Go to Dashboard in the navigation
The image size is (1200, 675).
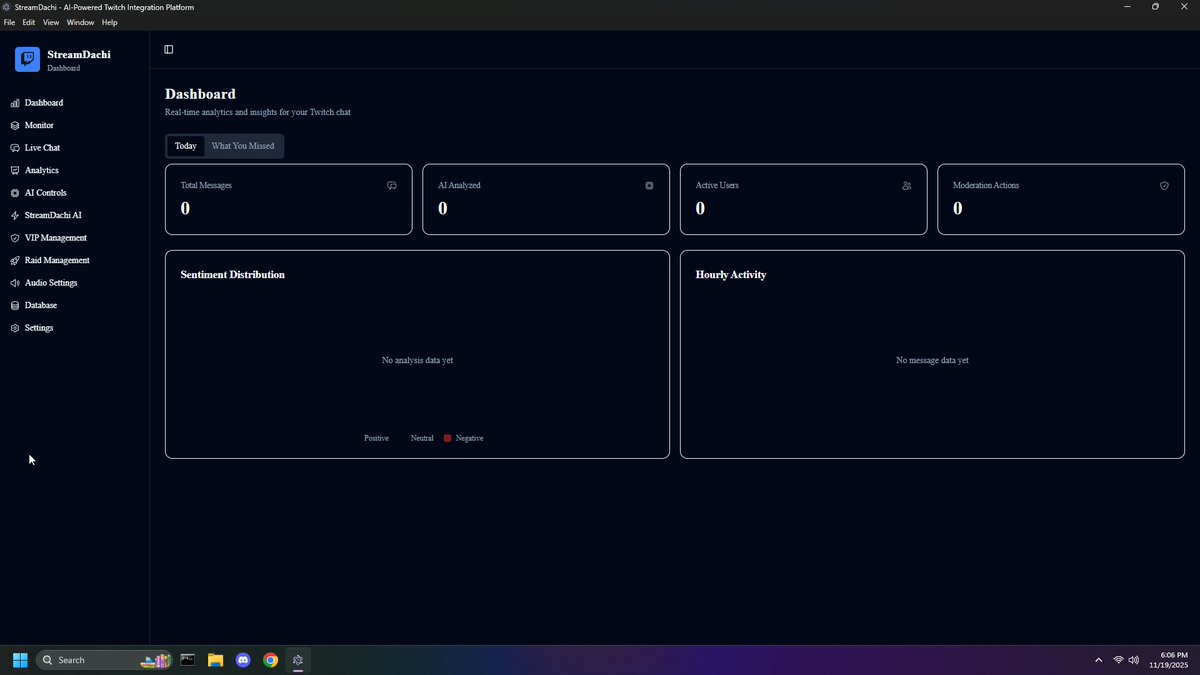(43, 102)
